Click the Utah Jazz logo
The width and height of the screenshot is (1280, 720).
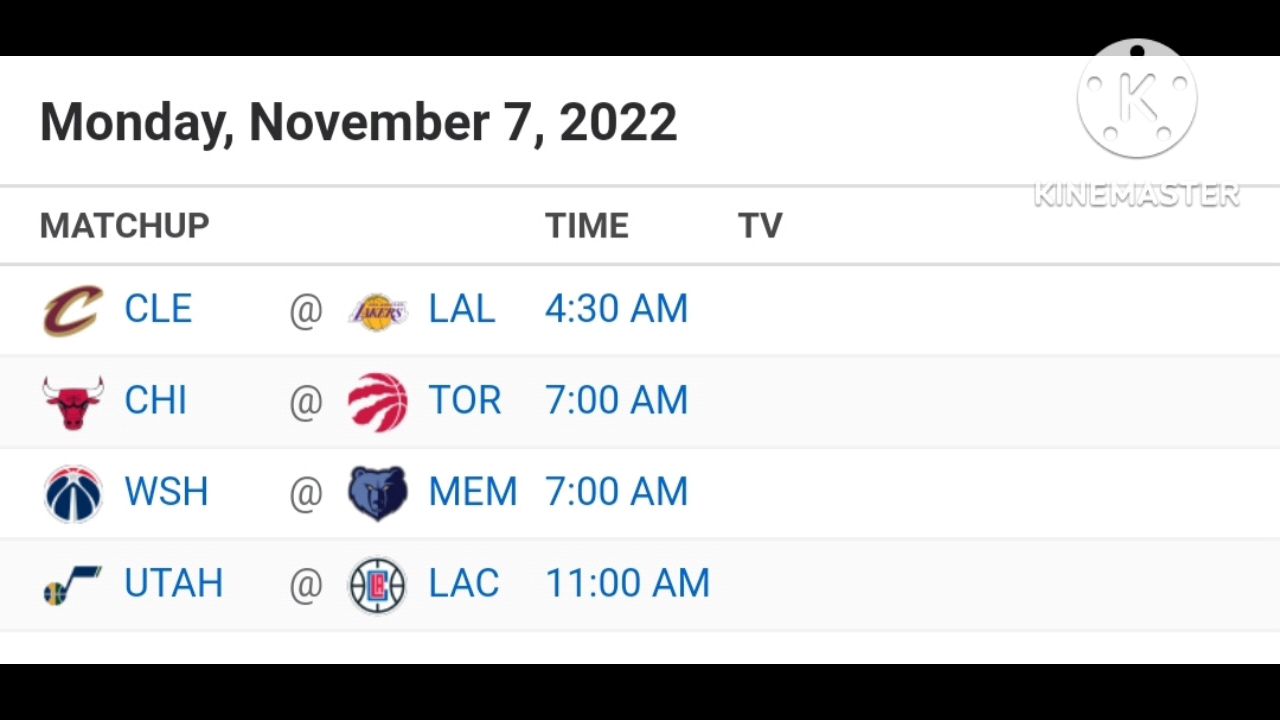coord(73,585)
